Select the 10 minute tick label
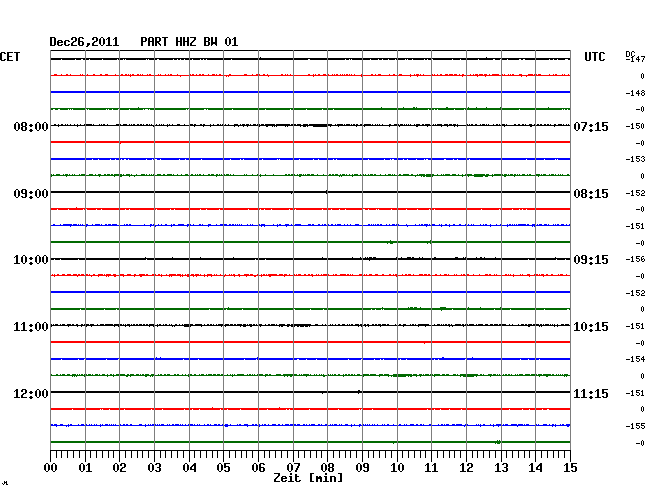 [397, 468]
